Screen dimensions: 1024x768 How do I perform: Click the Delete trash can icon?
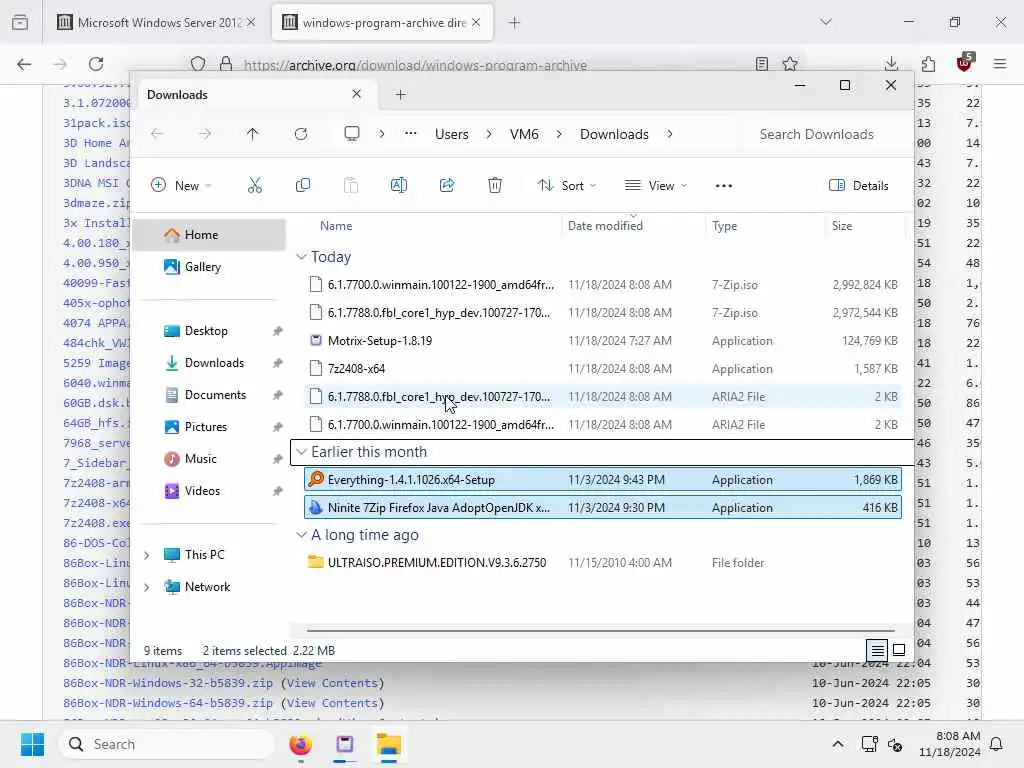pyautogui.click(x=495, y=185)
